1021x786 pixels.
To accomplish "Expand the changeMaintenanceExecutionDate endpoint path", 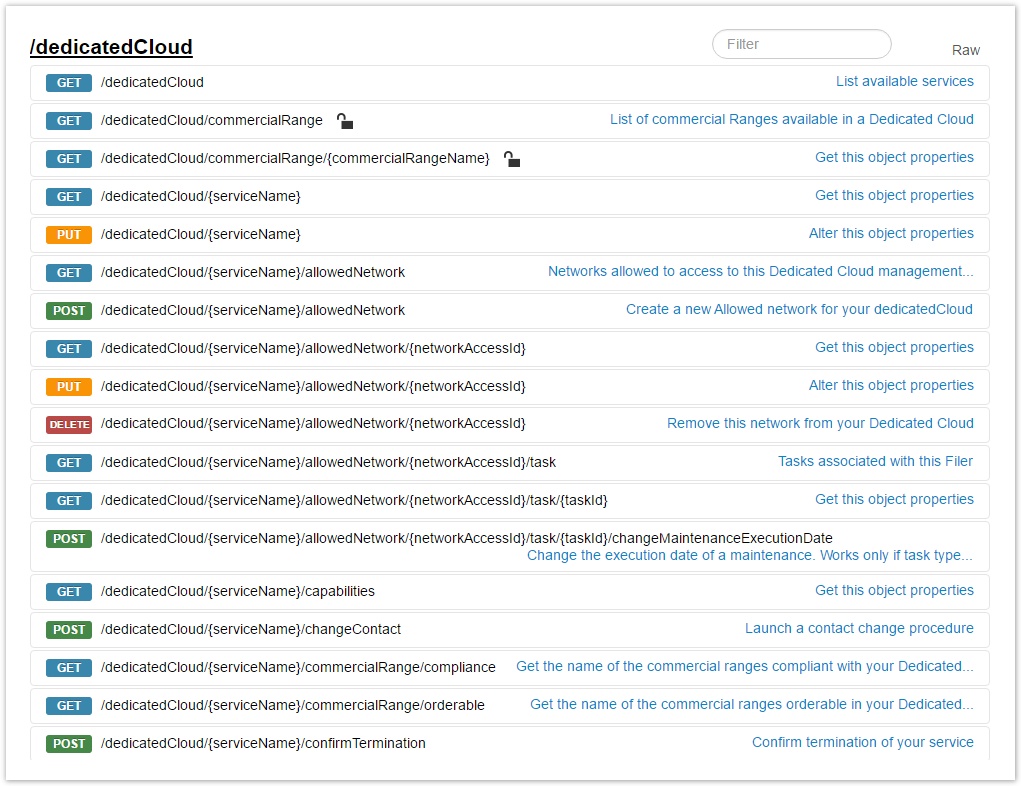I will pos(466,539).
